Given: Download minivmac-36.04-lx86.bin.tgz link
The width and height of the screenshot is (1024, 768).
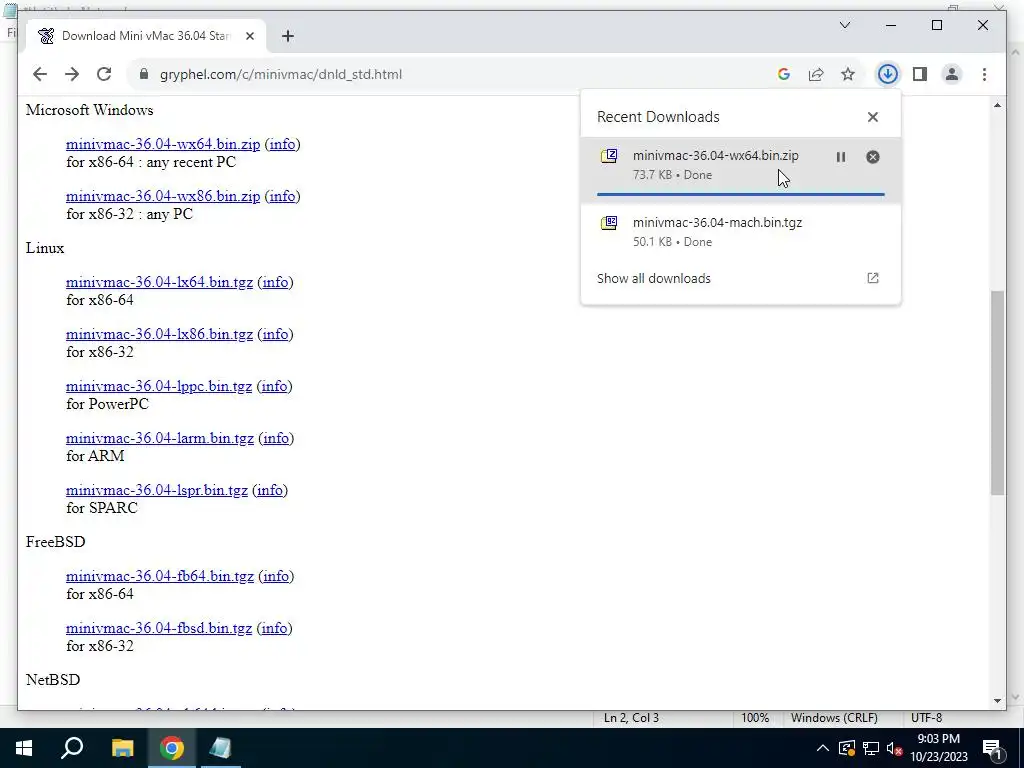Looking at the screenshot, I should (x=159, y=334).
